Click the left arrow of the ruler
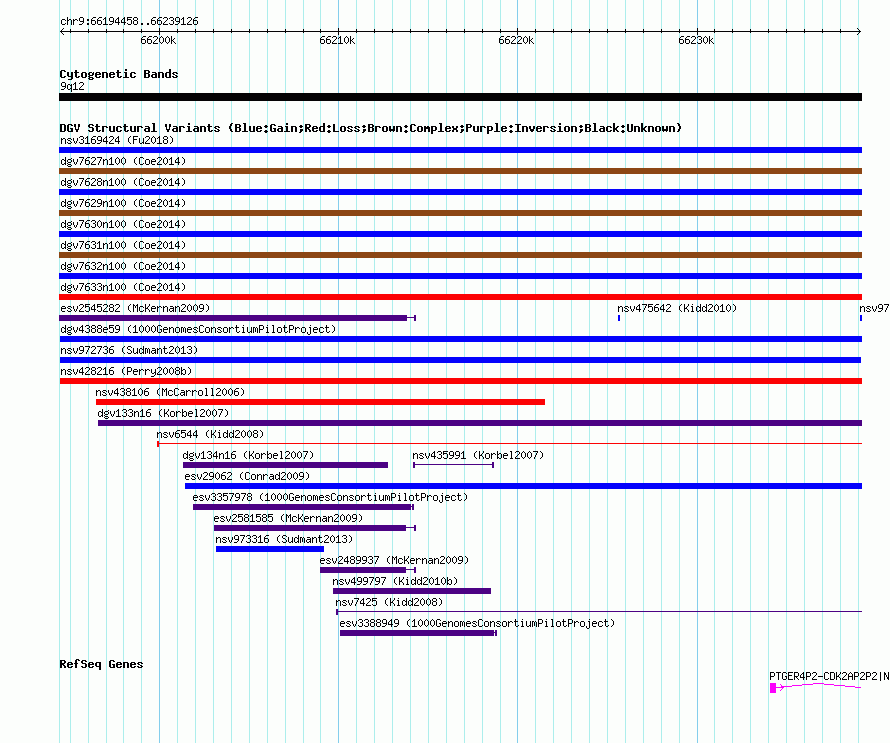890x743 pixels. click(x=63, y=32)
